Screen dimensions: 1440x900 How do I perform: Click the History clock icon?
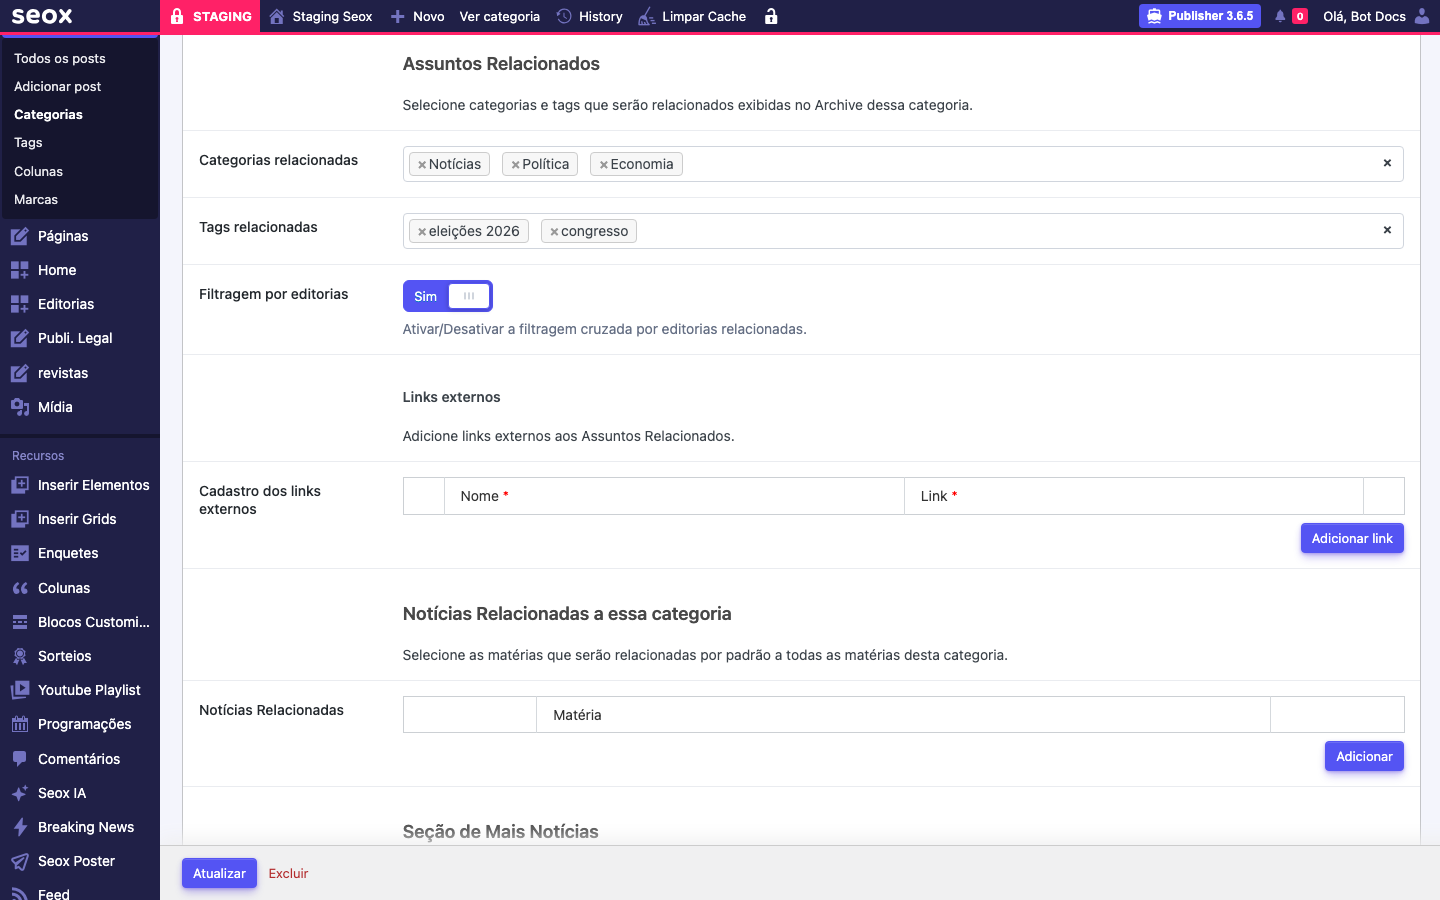click(x=564, y=16)
